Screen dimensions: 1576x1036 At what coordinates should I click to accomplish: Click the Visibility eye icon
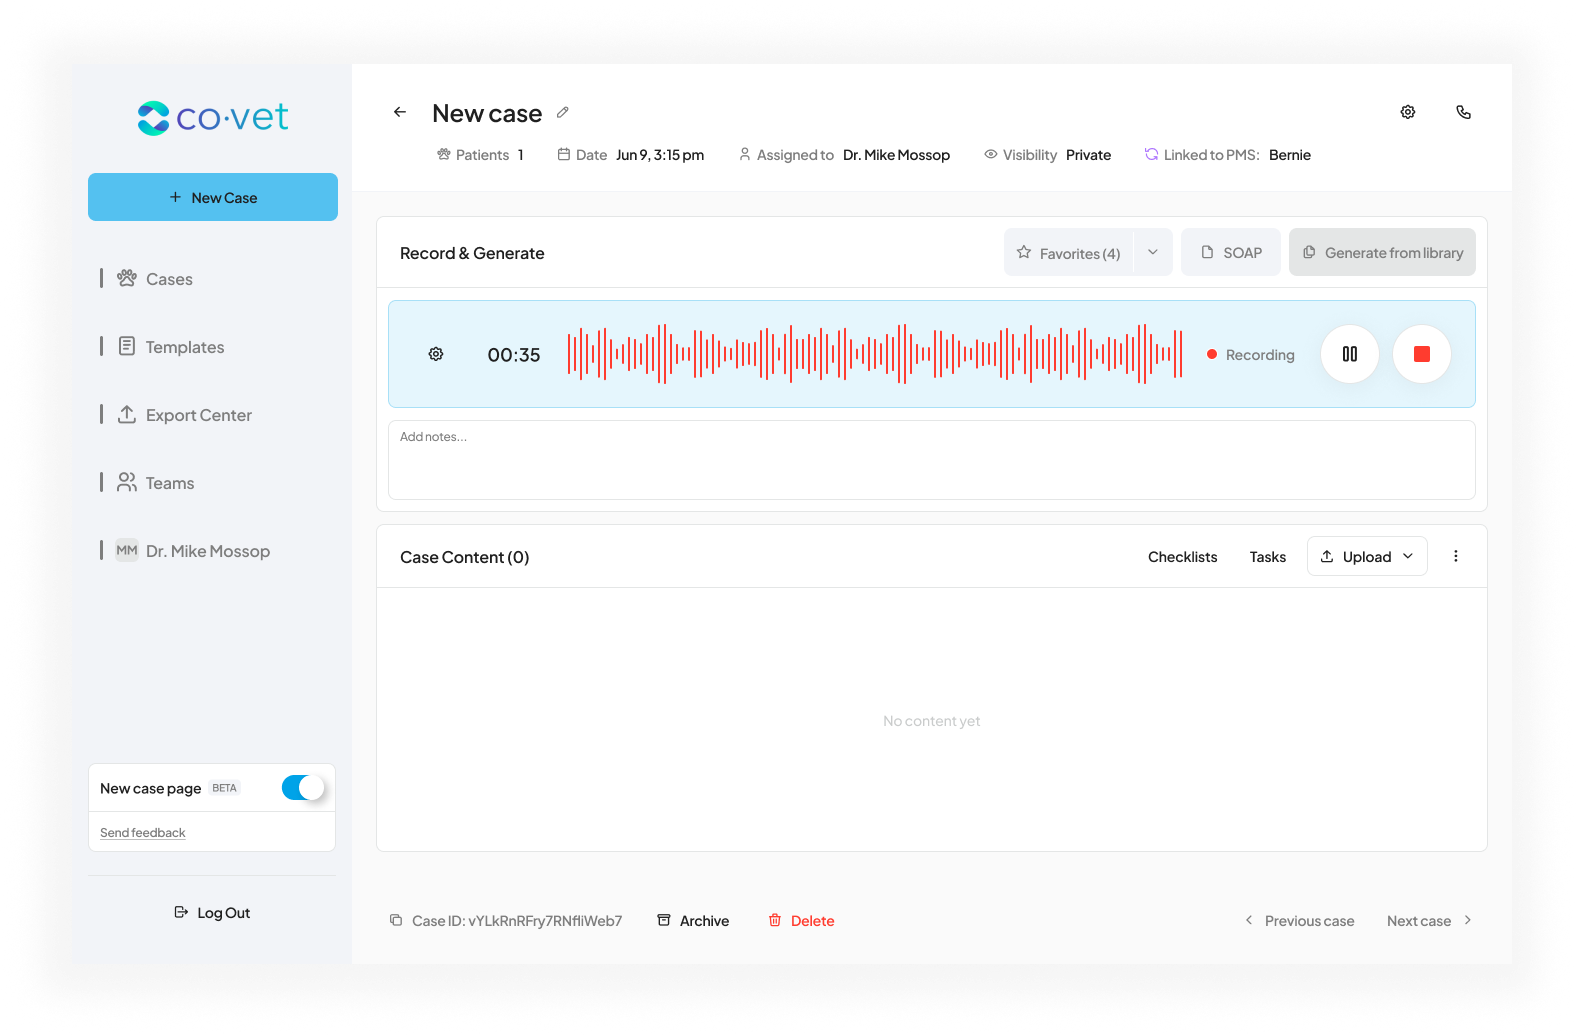(991, 154)
